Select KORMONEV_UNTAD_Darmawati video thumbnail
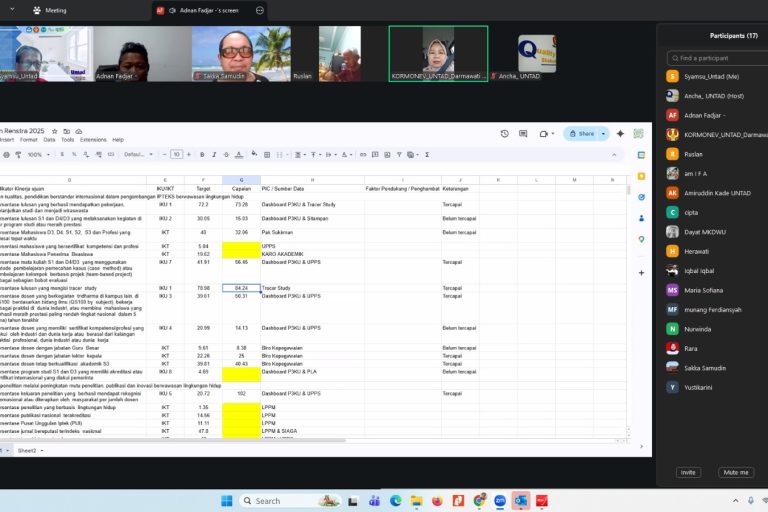768x512 pixels. 438,54
